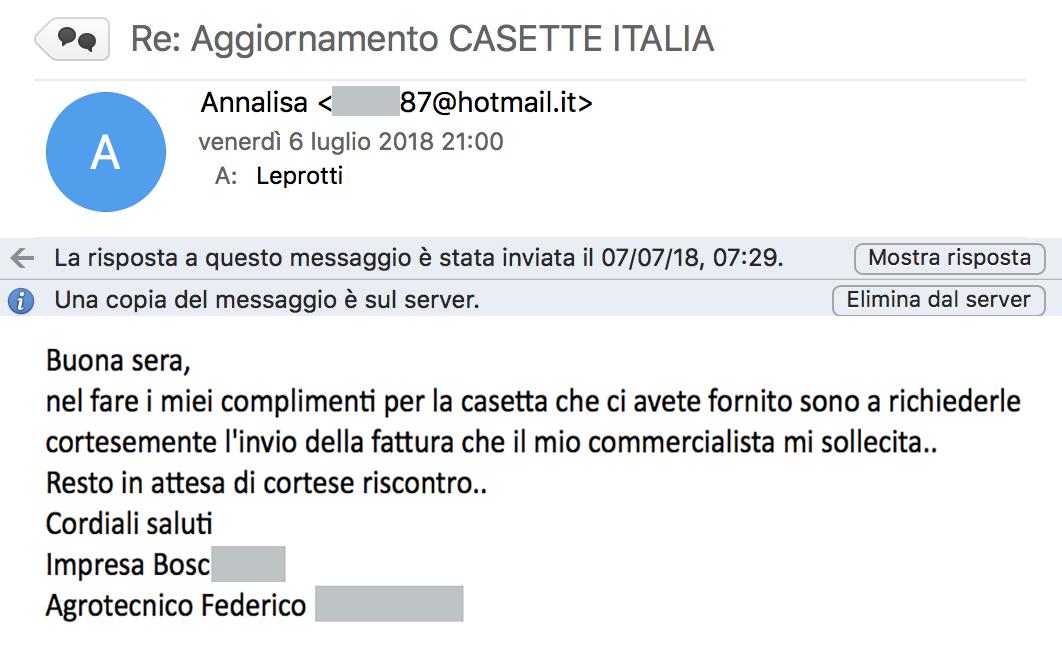Click the first body line about complimenti

[x=533, y=402]
